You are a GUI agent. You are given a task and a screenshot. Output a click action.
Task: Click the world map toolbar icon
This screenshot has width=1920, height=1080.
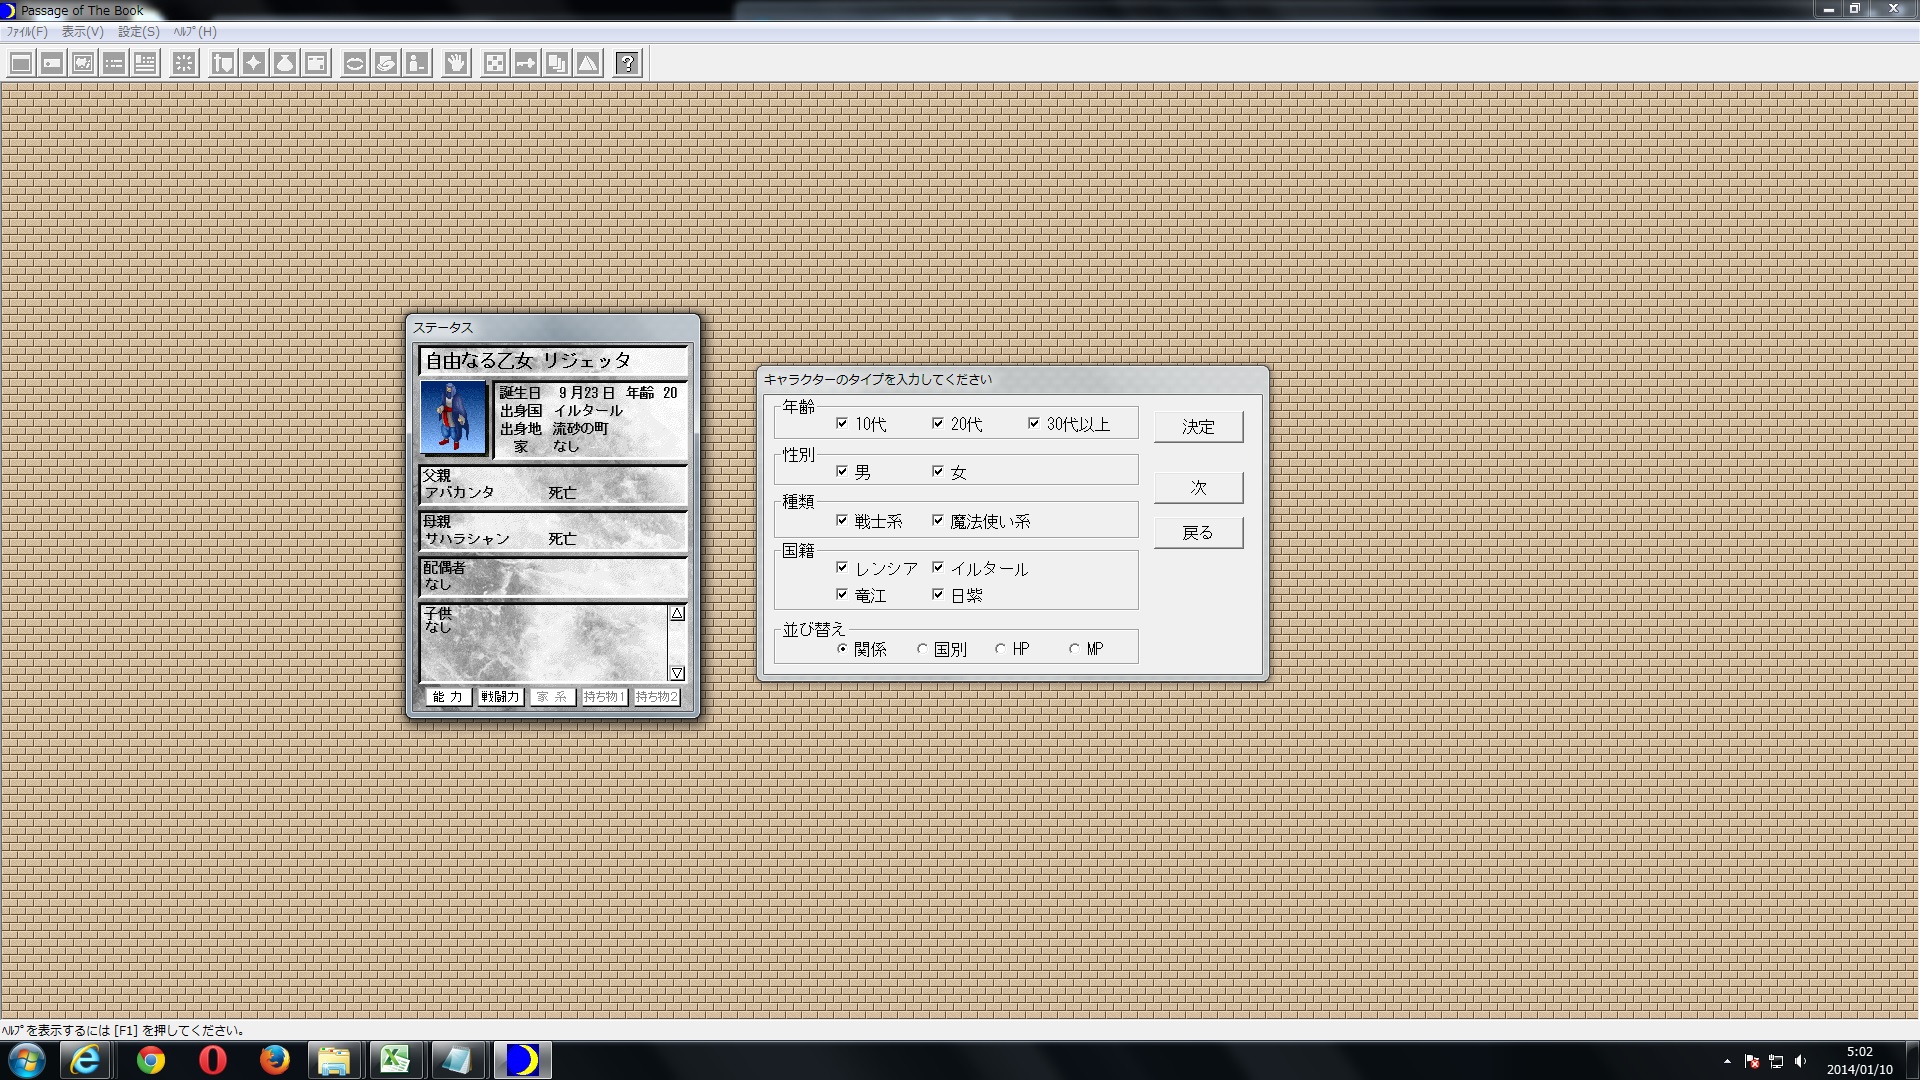83,64
